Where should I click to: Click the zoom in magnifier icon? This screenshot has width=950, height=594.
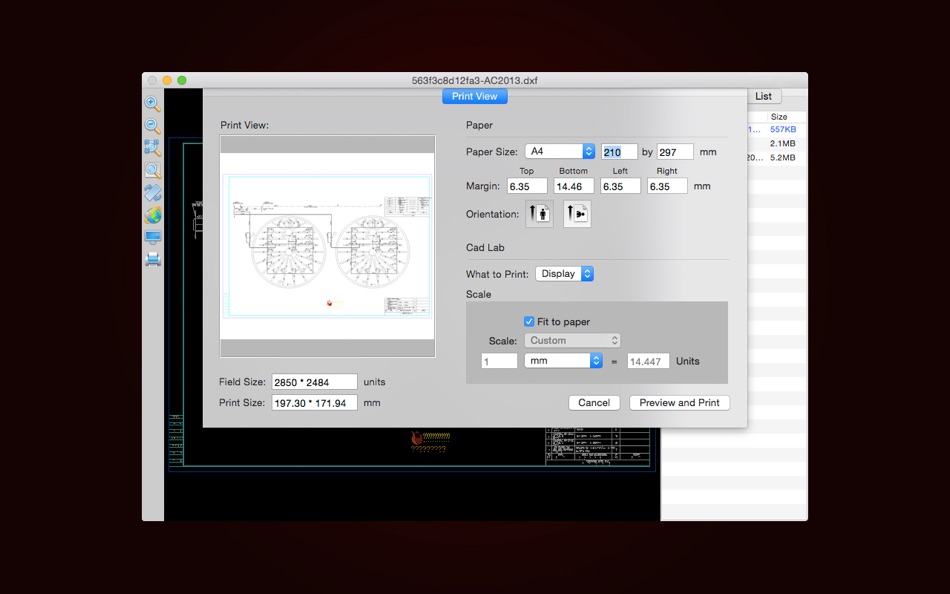coord(152,104)
